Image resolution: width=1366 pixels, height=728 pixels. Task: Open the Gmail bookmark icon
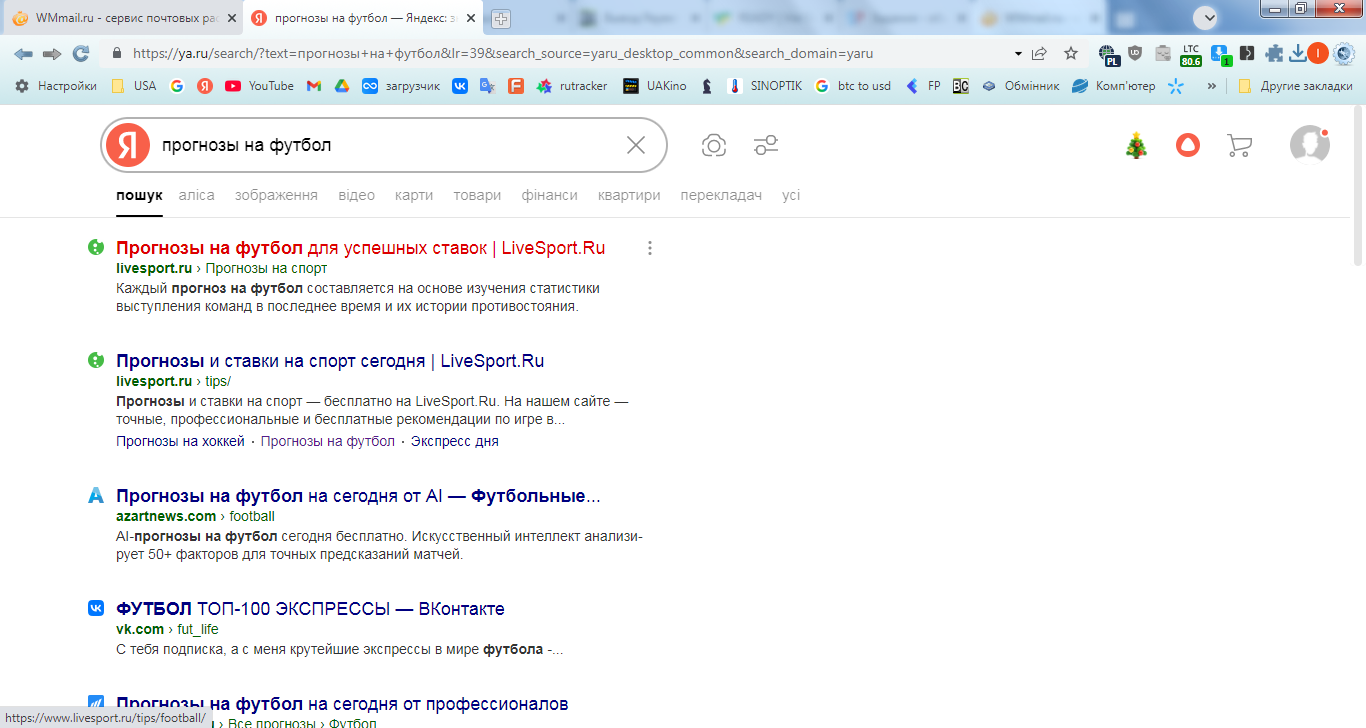pyautogui.click(x=313, y=86)
